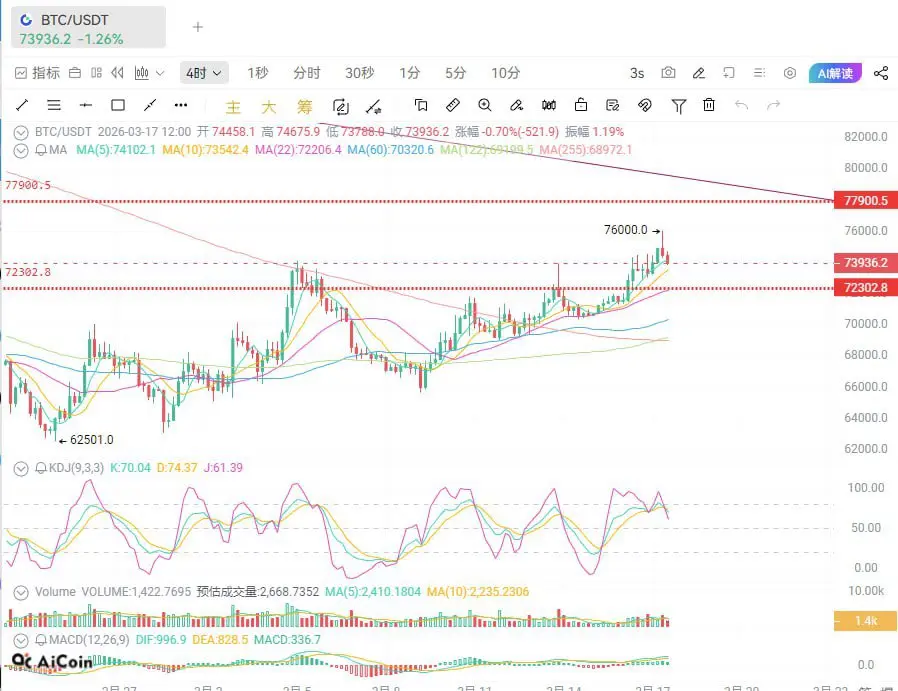Switch to the 30秒 timeframe
Screen dimensions: 898x691
point(360,73)
